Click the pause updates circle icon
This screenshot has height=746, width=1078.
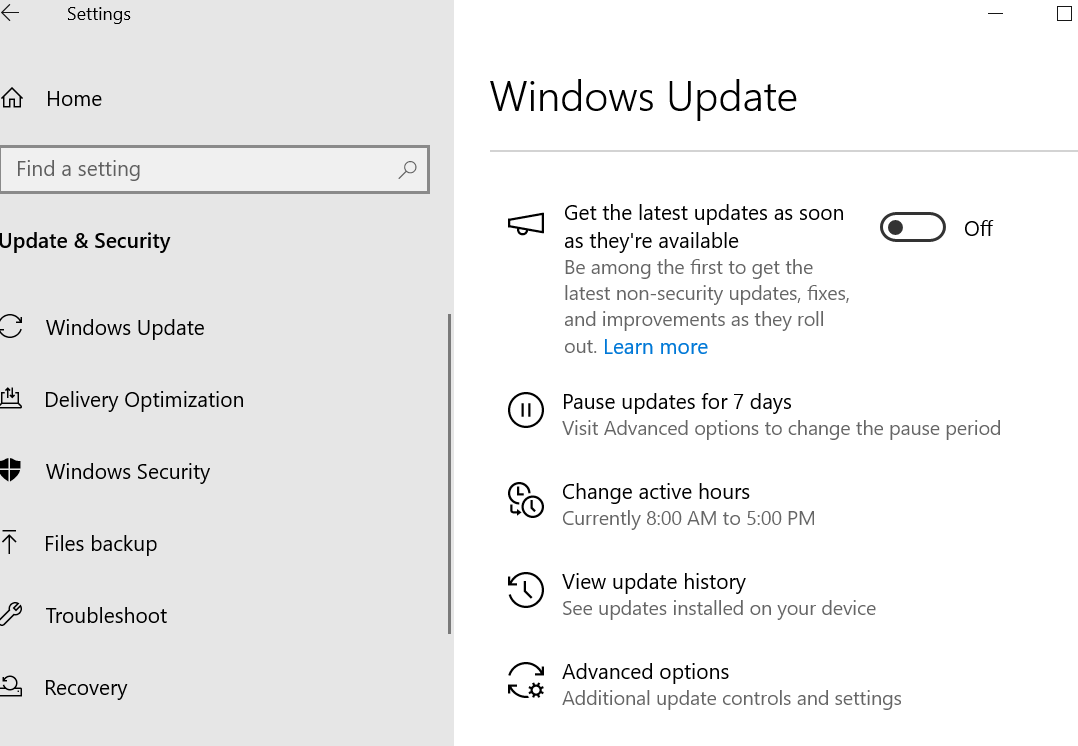coord(526,410)
